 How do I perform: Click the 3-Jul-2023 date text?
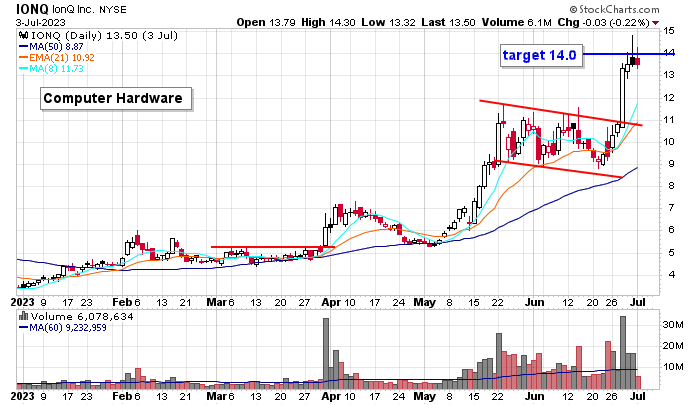click(41, 22)
